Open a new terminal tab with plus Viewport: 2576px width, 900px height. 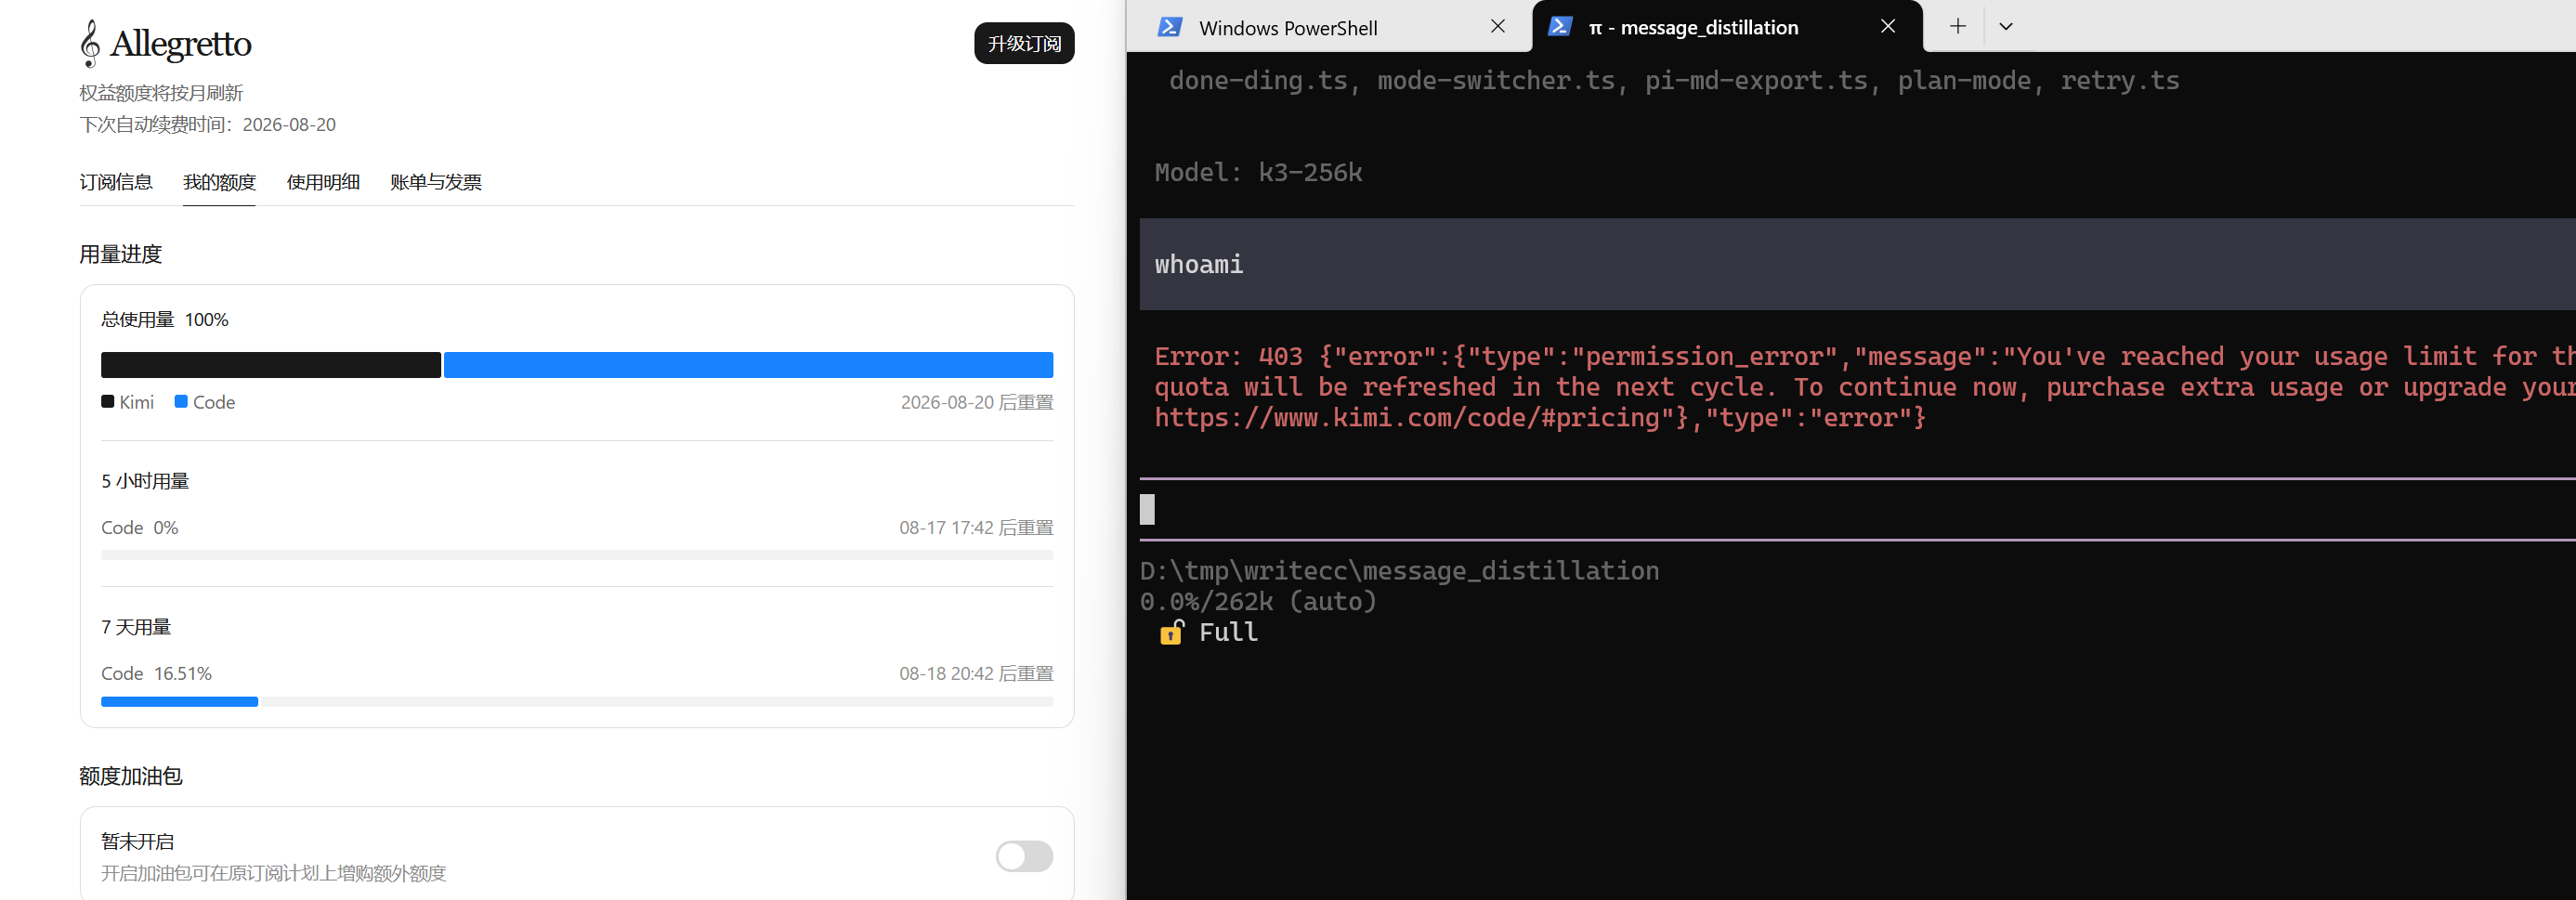1957,26
